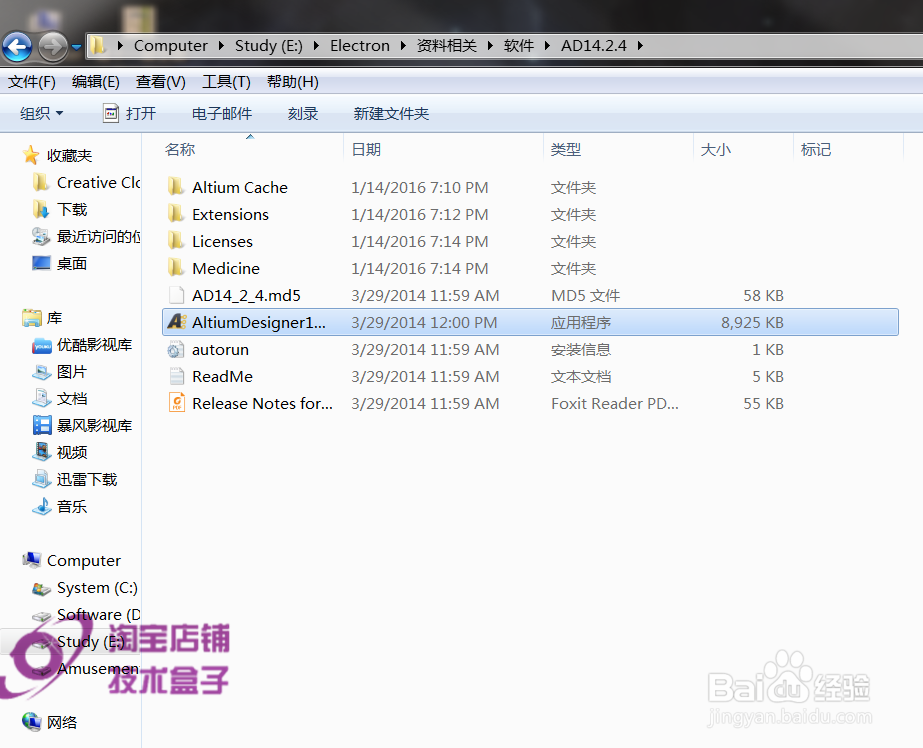Click the 网络 network icon in sidebar

(32, 722)
